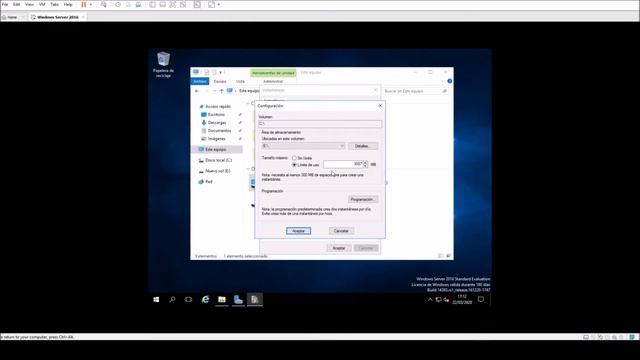Click the taskbar search icon
This screenshot has width=640, height=360.
[x=172, y=300]
